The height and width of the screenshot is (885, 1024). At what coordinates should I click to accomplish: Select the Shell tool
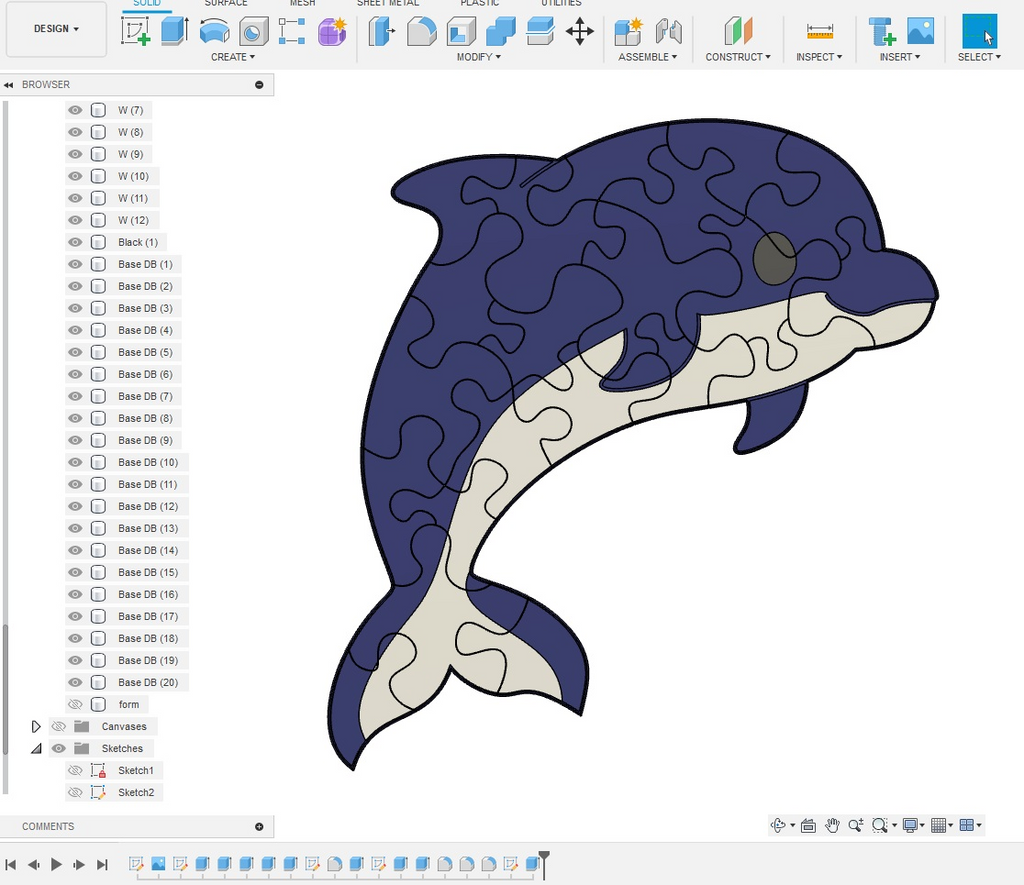click(x=461, y=31)
